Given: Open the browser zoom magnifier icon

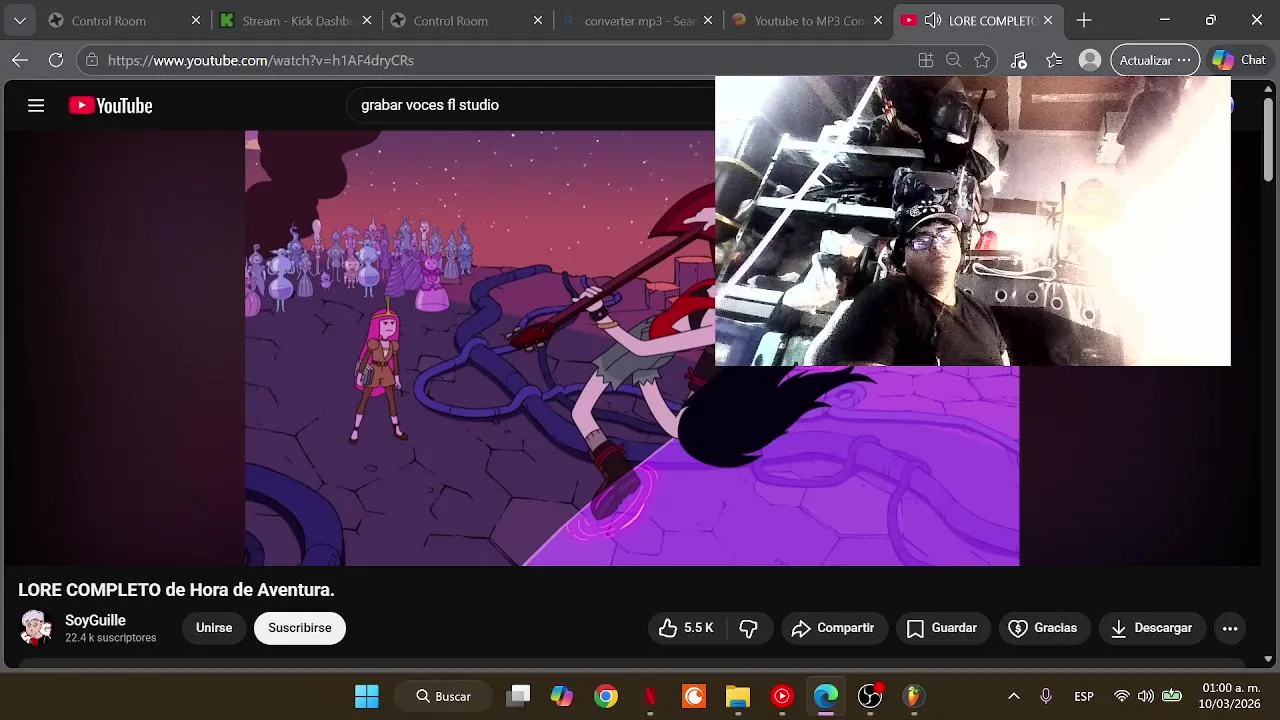Looking at the screenshot, I should (954, 60).
